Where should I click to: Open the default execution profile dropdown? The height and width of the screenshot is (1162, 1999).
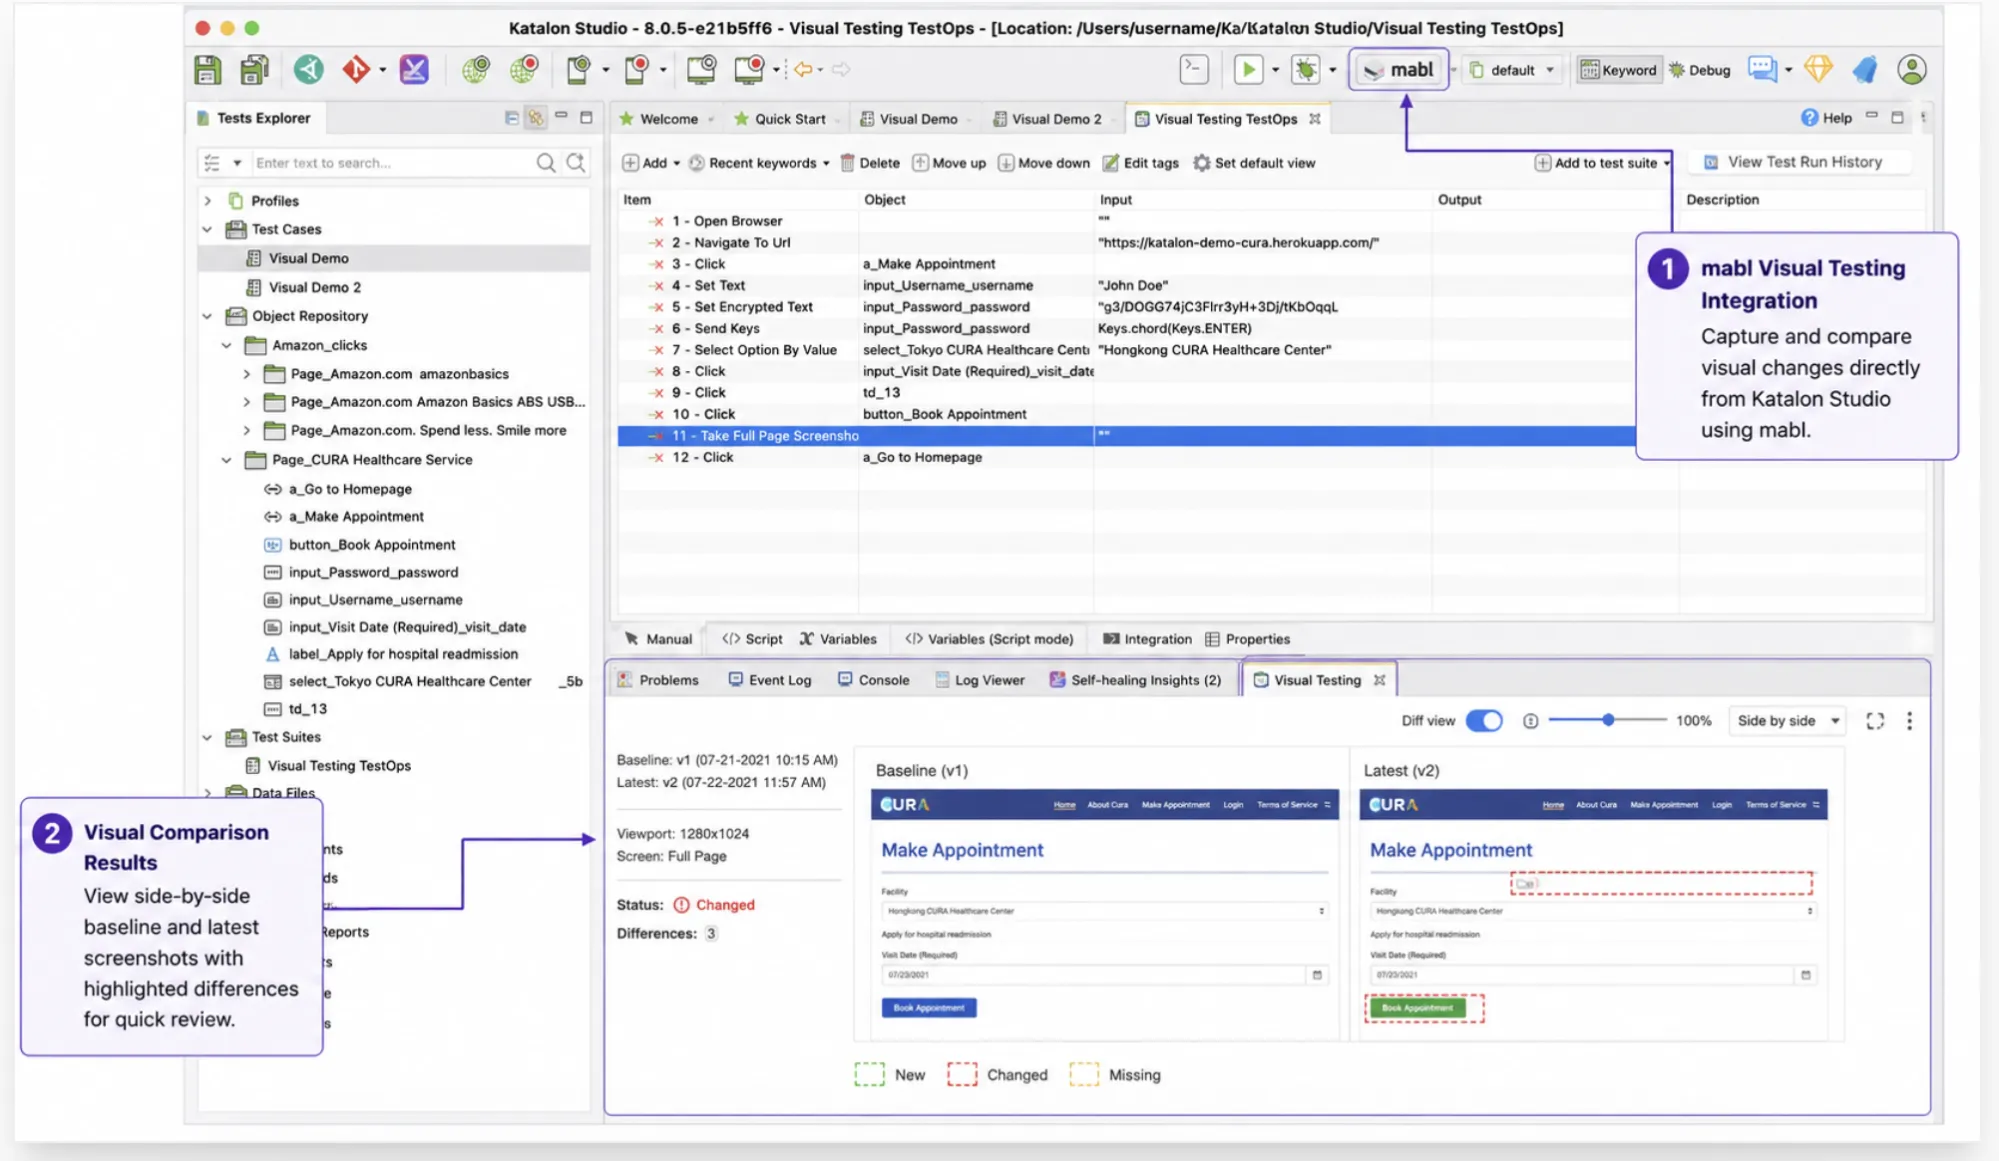click(x=1512, y=70)
